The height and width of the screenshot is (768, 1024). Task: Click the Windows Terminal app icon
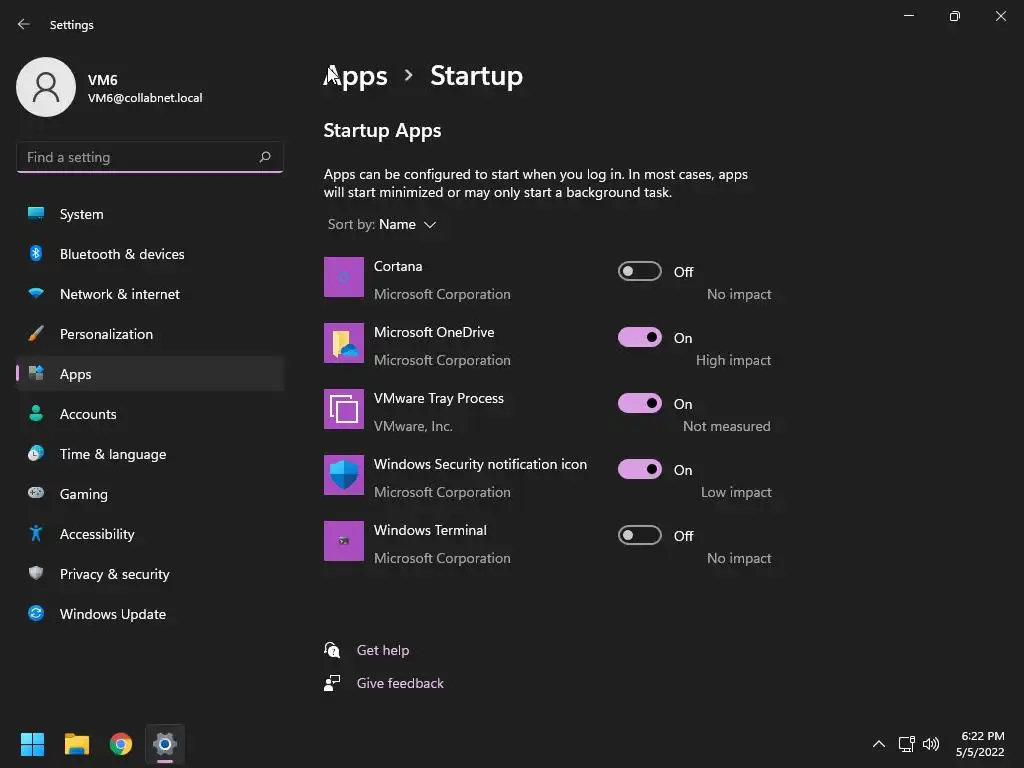[344, 541]
